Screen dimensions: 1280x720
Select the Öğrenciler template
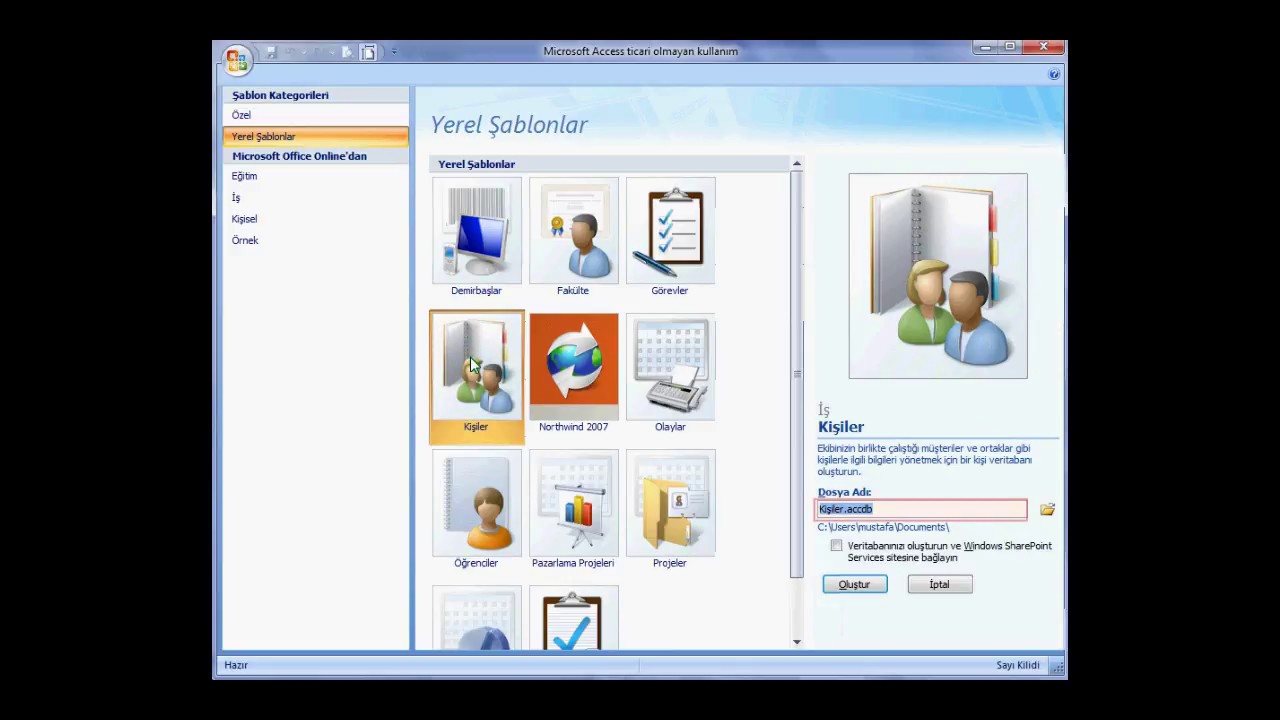pos(476,510)
